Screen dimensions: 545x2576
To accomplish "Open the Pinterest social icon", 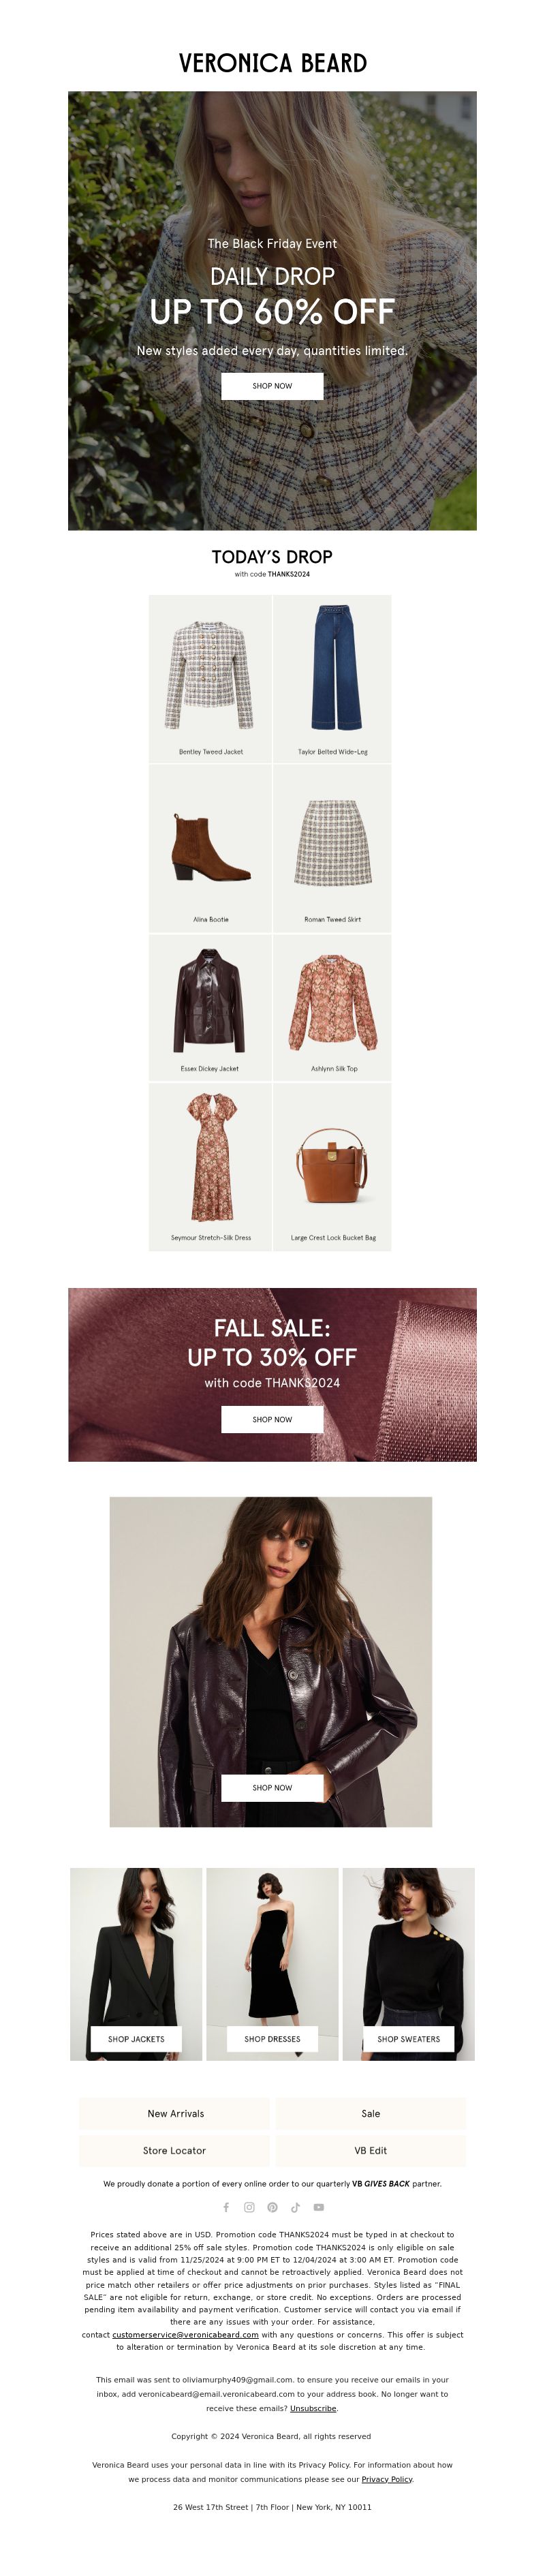I will point(272,2207).
